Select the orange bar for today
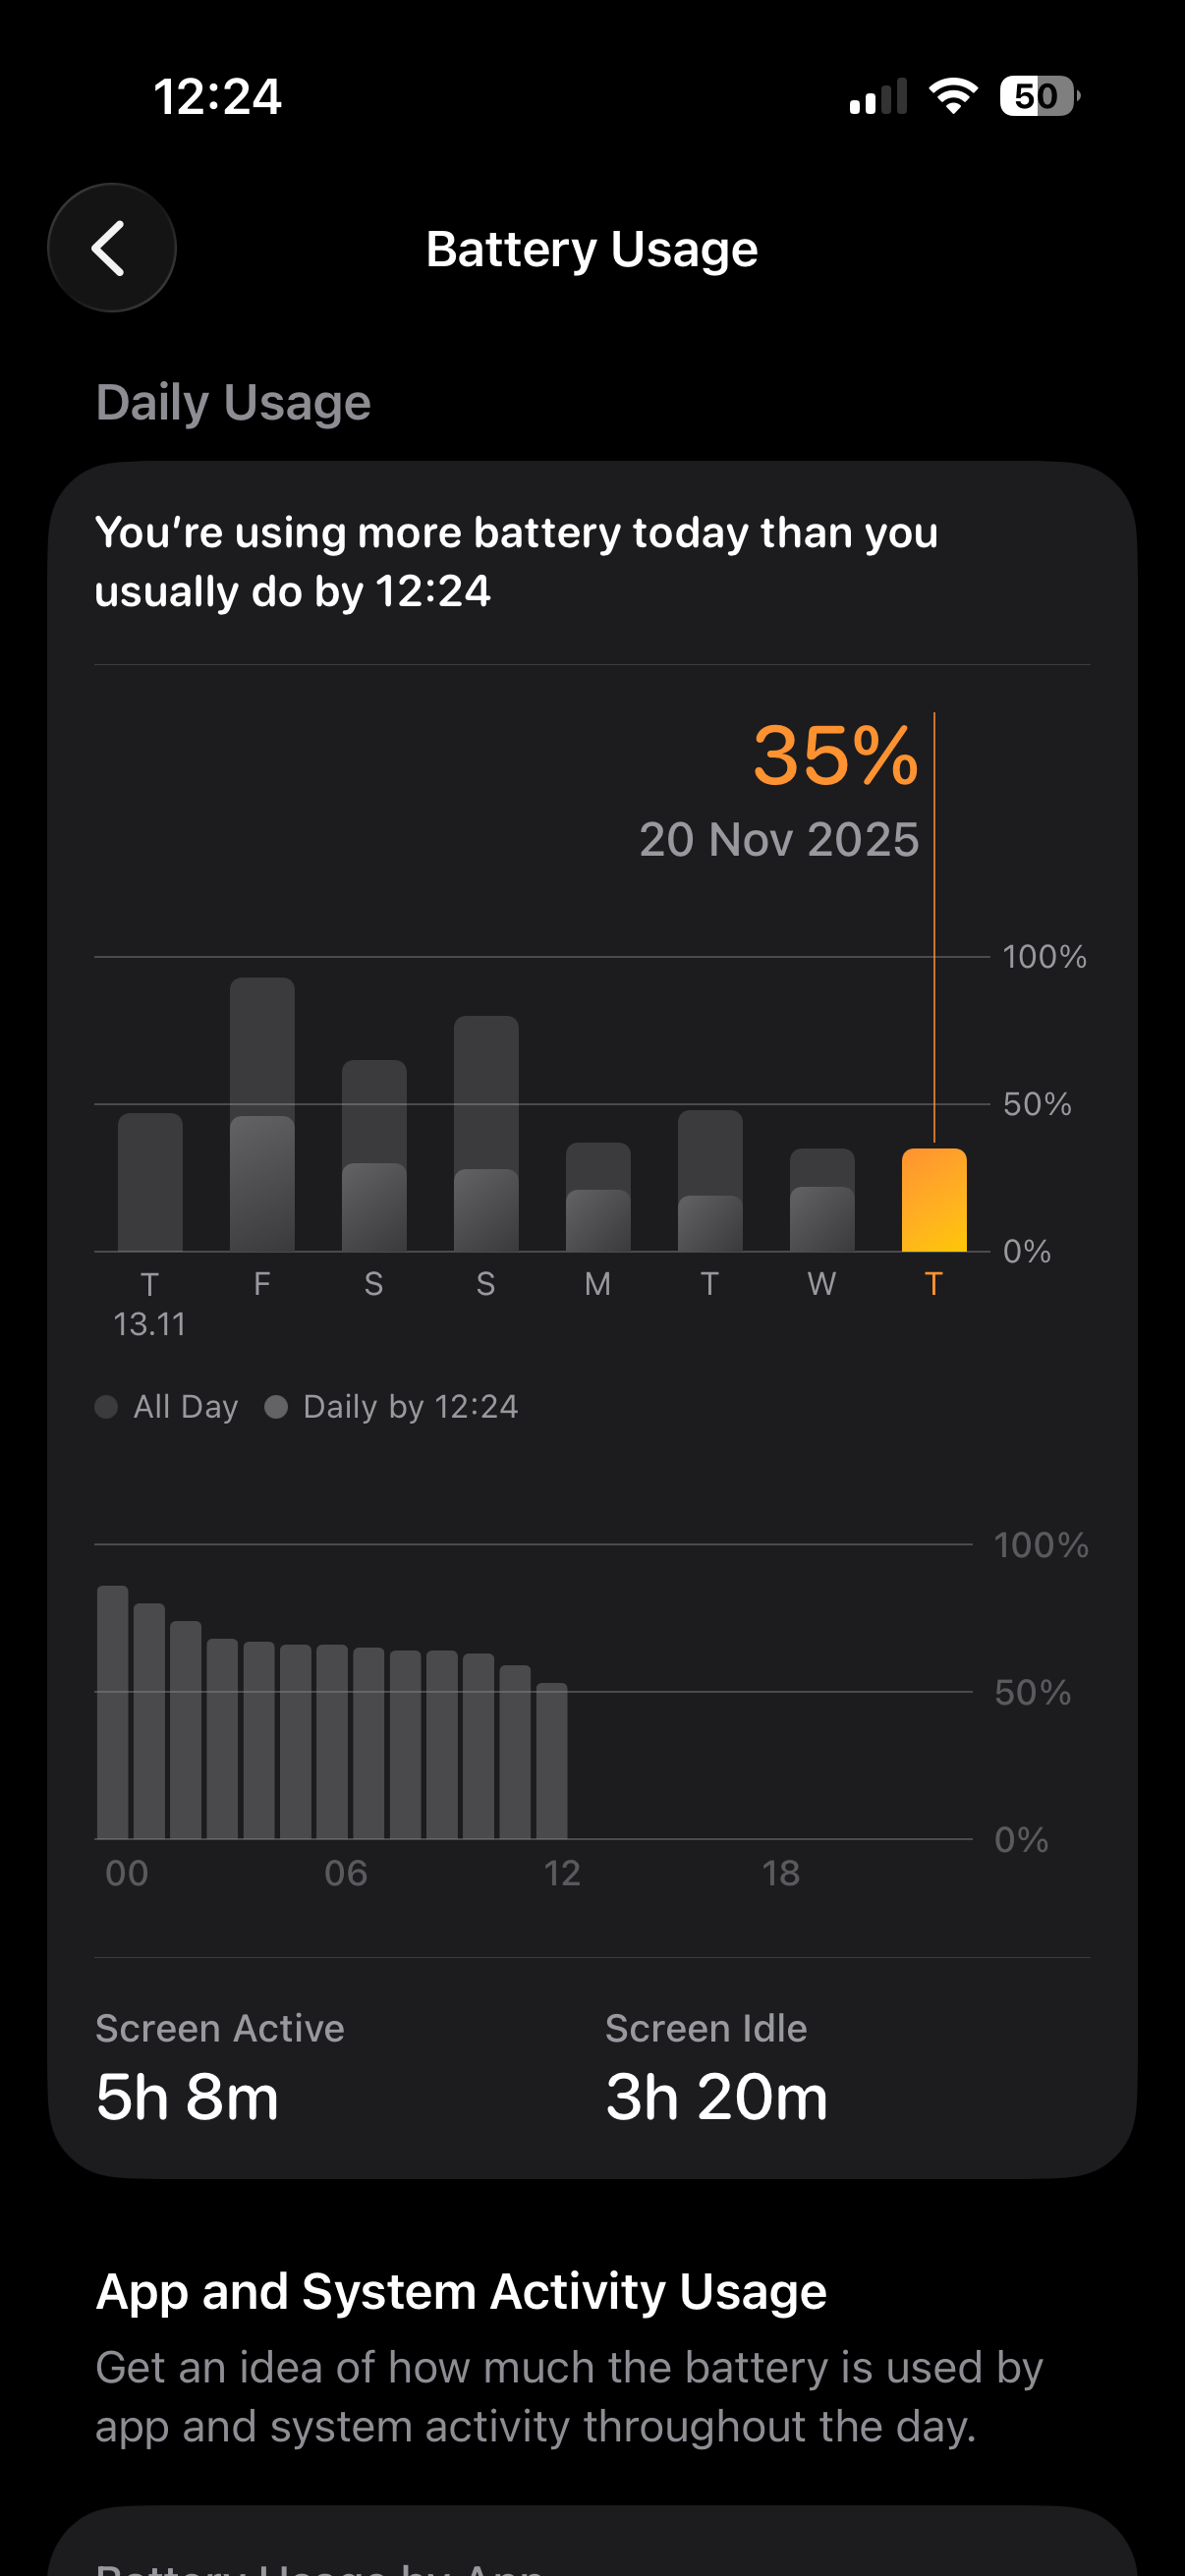The image size is (1185, 2576). click(x=933, y=1200)
